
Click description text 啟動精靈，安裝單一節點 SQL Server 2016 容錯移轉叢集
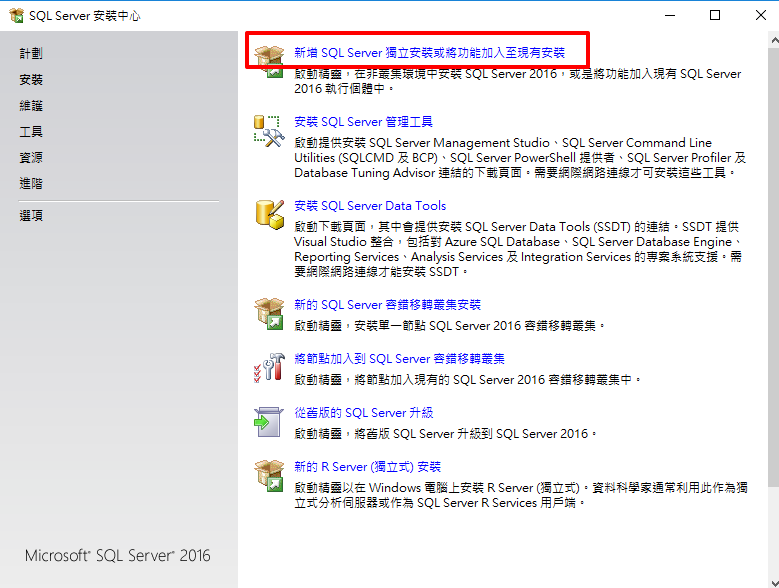tap(450, 326)
